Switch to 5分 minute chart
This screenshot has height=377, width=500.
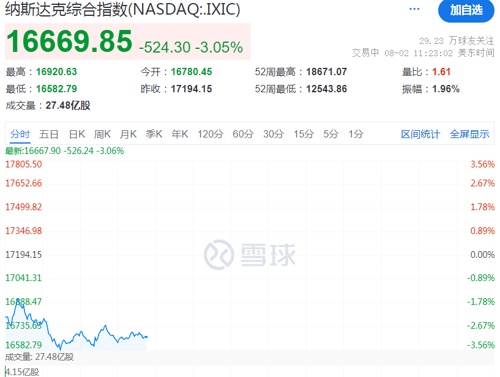[x=331, y=134]
